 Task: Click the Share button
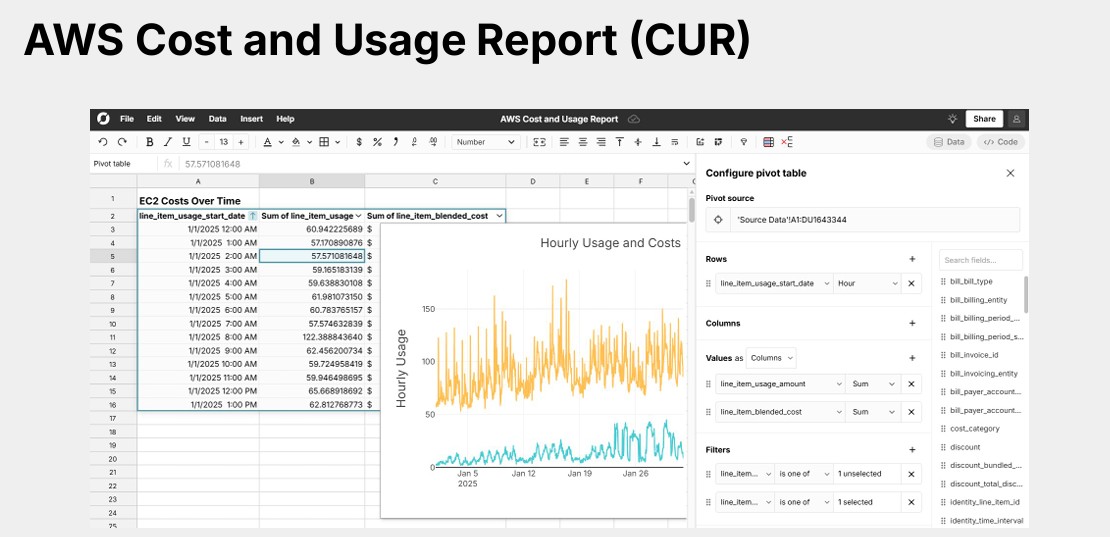(984, 119)
